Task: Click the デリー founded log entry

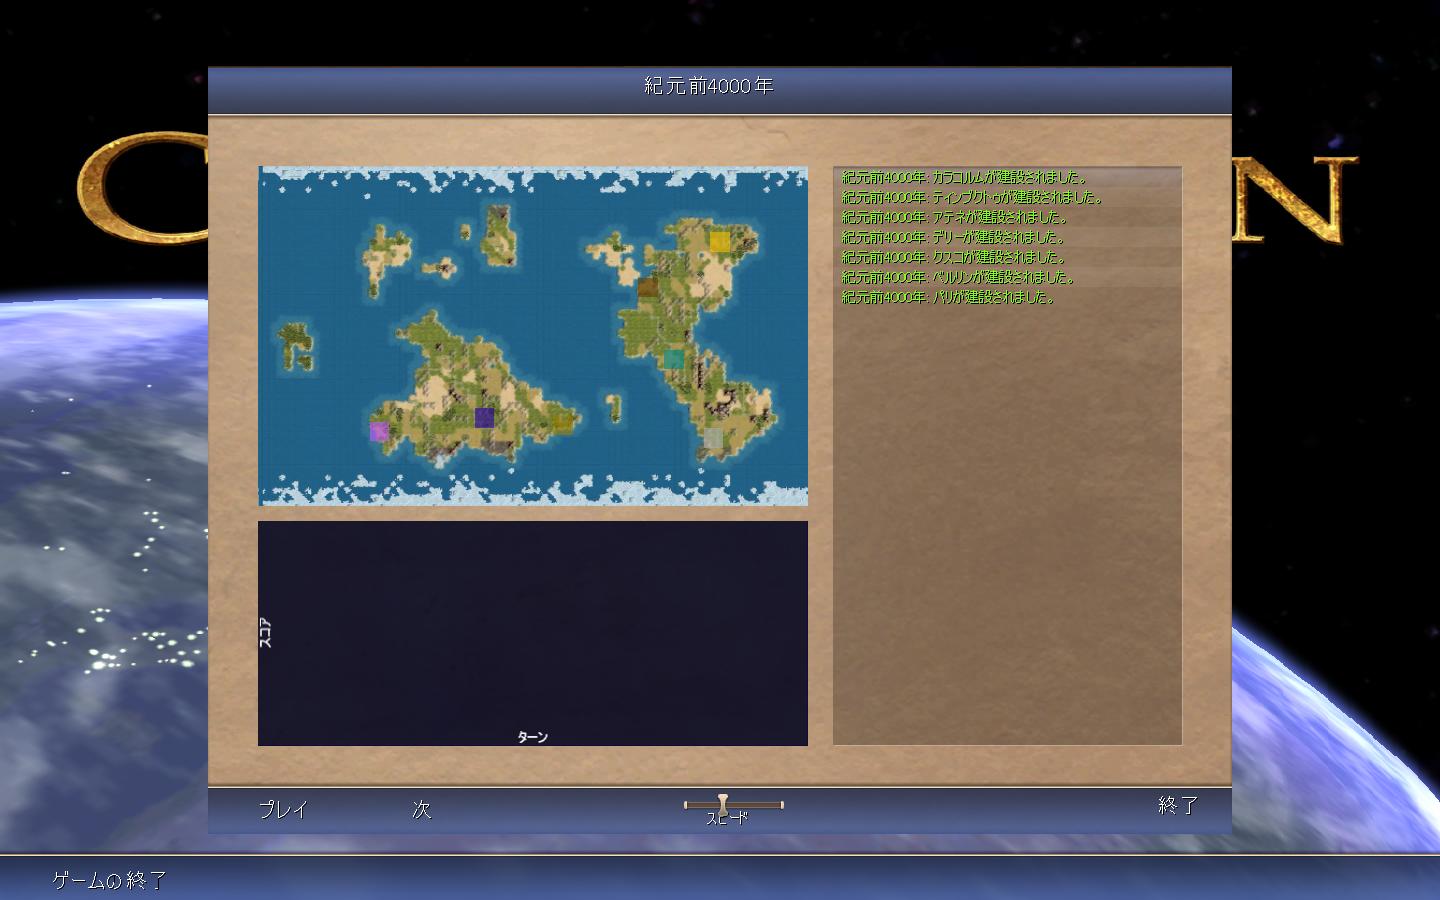Action: click(x=1007, y=237)
